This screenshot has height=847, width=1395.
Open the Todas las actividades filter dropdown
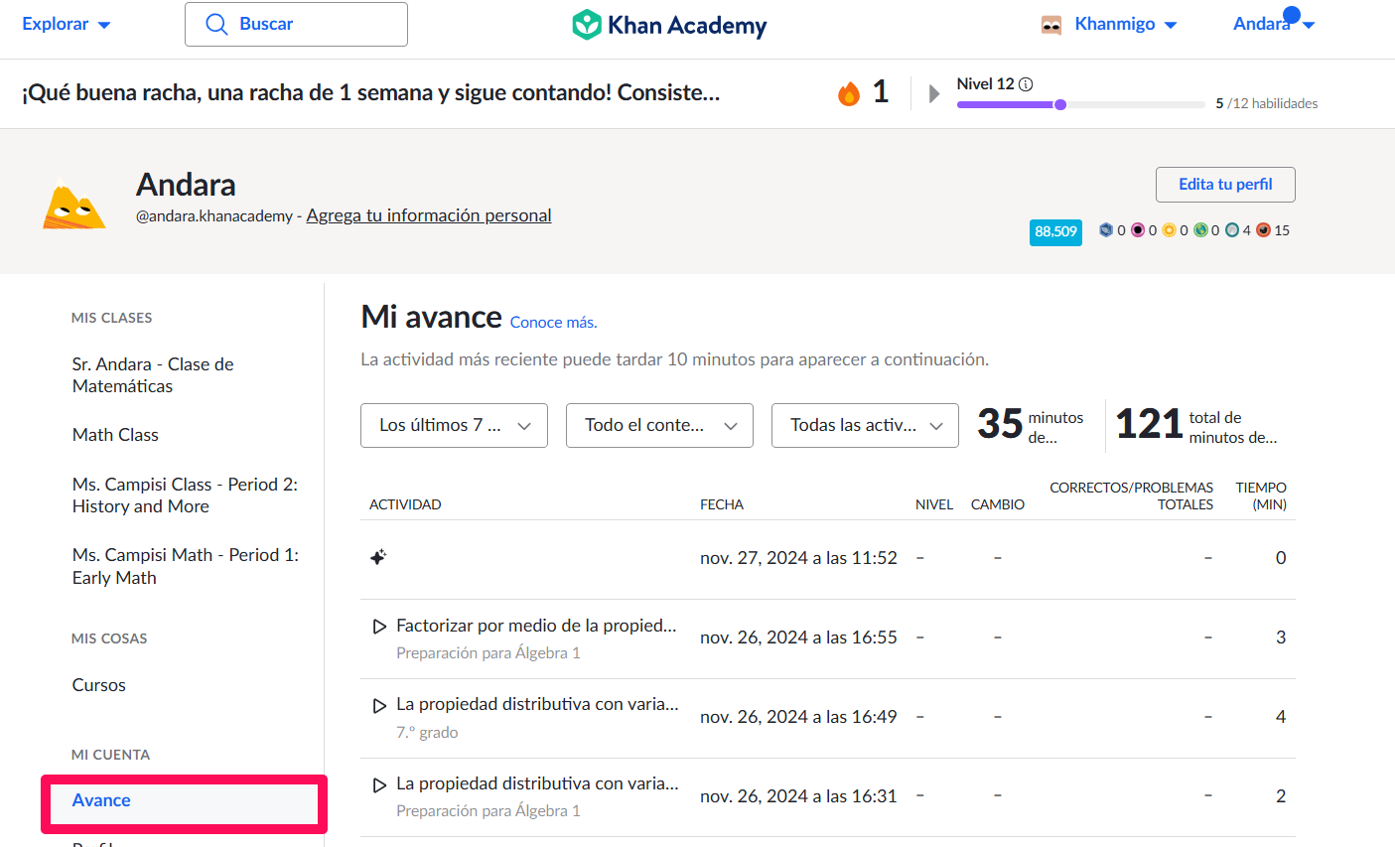click(x=865, y=425)
